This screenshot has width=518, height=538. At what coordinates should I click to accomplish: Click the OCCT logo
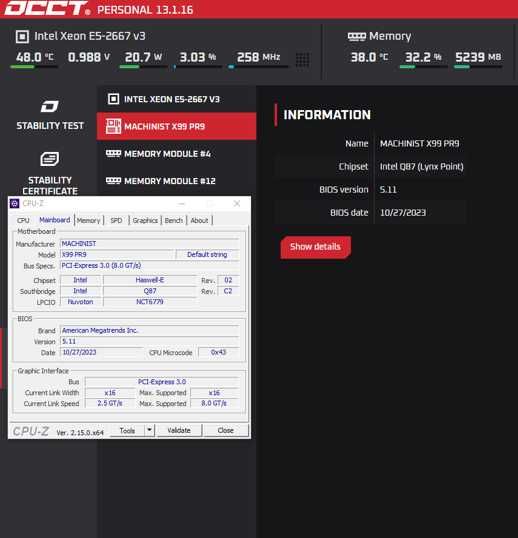pyautogui.click(x=47, y=8)
